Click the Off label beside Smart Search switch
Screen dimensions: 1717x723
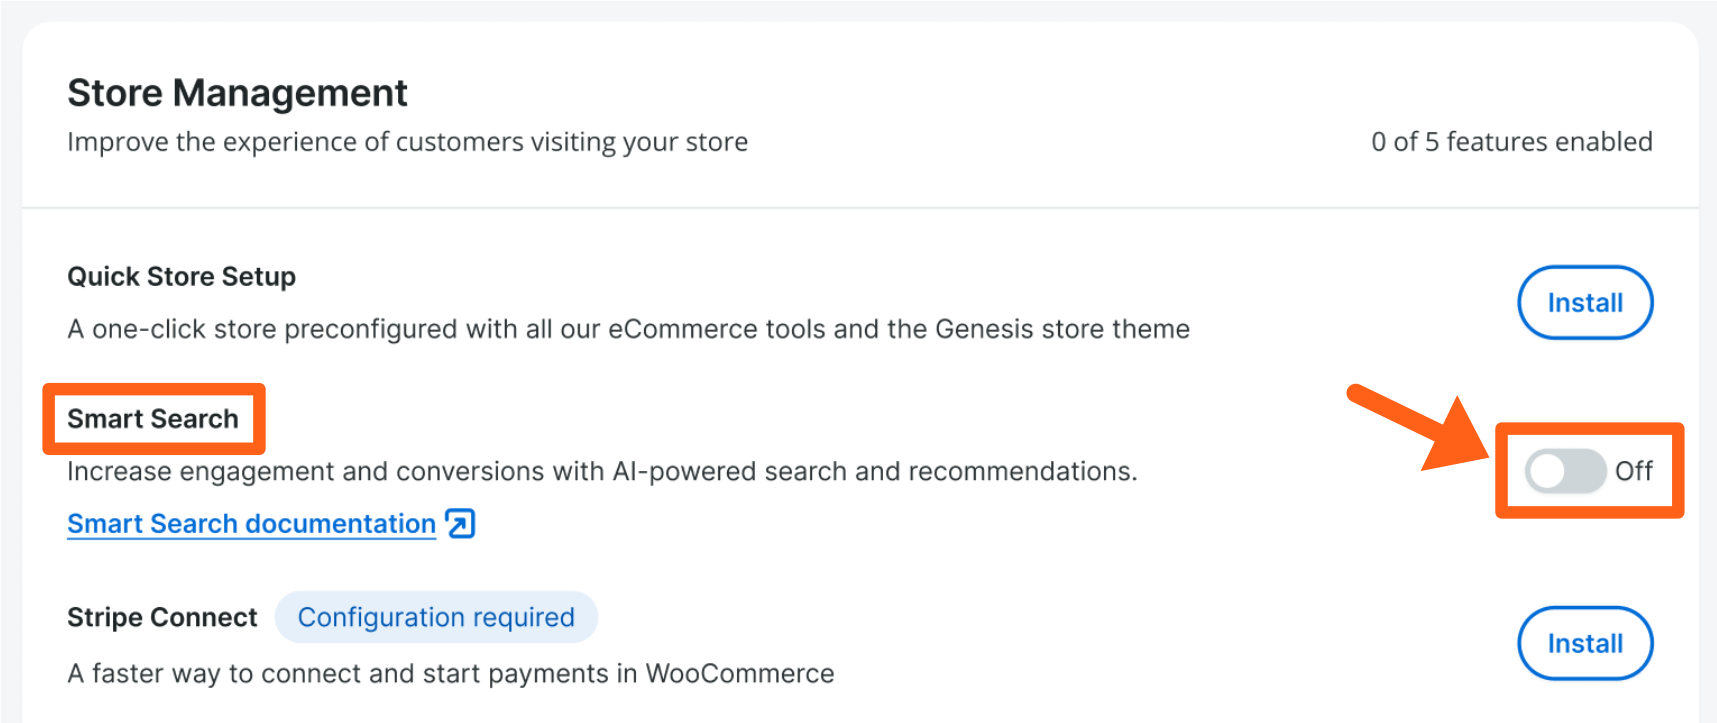[x=1634, y=471]
